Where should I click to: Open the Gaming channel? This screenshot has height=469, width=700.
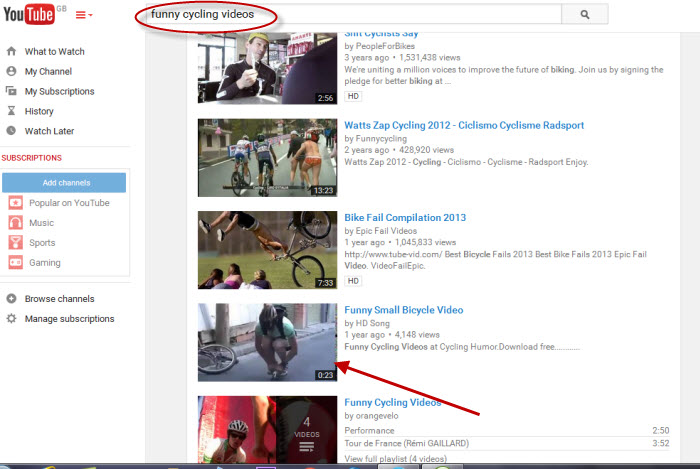point(45,263)
